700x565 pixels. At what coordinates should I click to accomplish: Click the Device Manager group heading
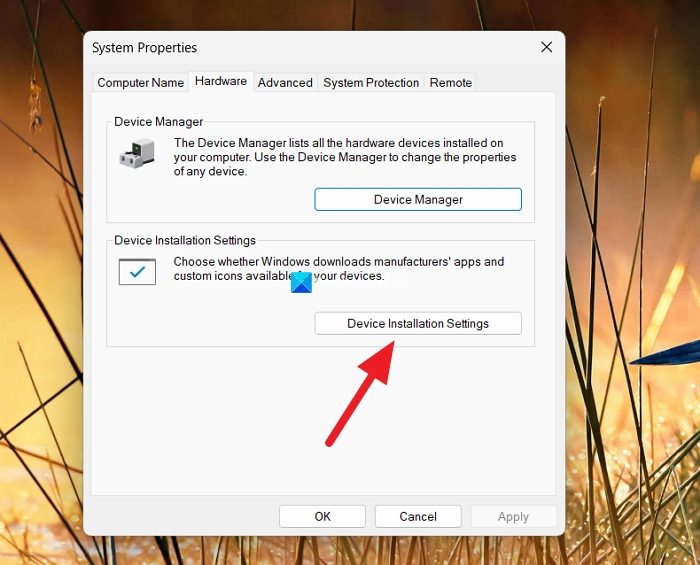[158, 122]
